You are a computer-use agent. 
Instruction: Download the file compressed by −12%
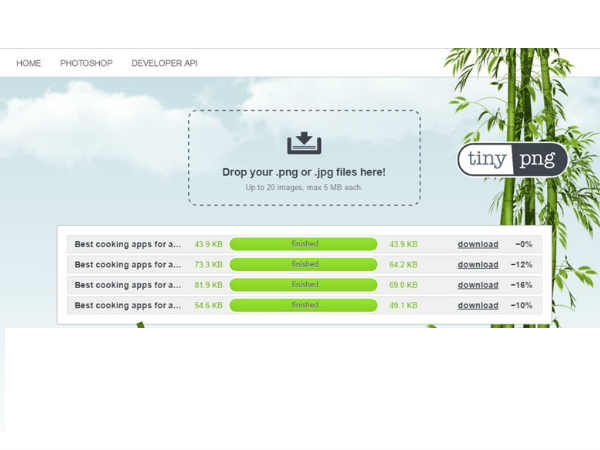(478, 265)
